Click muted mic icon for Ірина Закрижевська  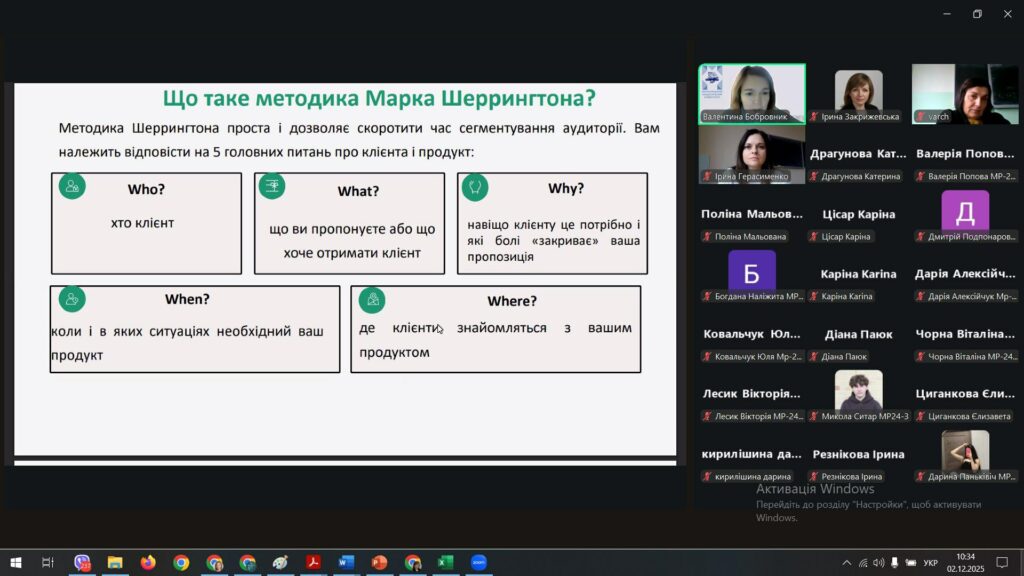[815, 117]
